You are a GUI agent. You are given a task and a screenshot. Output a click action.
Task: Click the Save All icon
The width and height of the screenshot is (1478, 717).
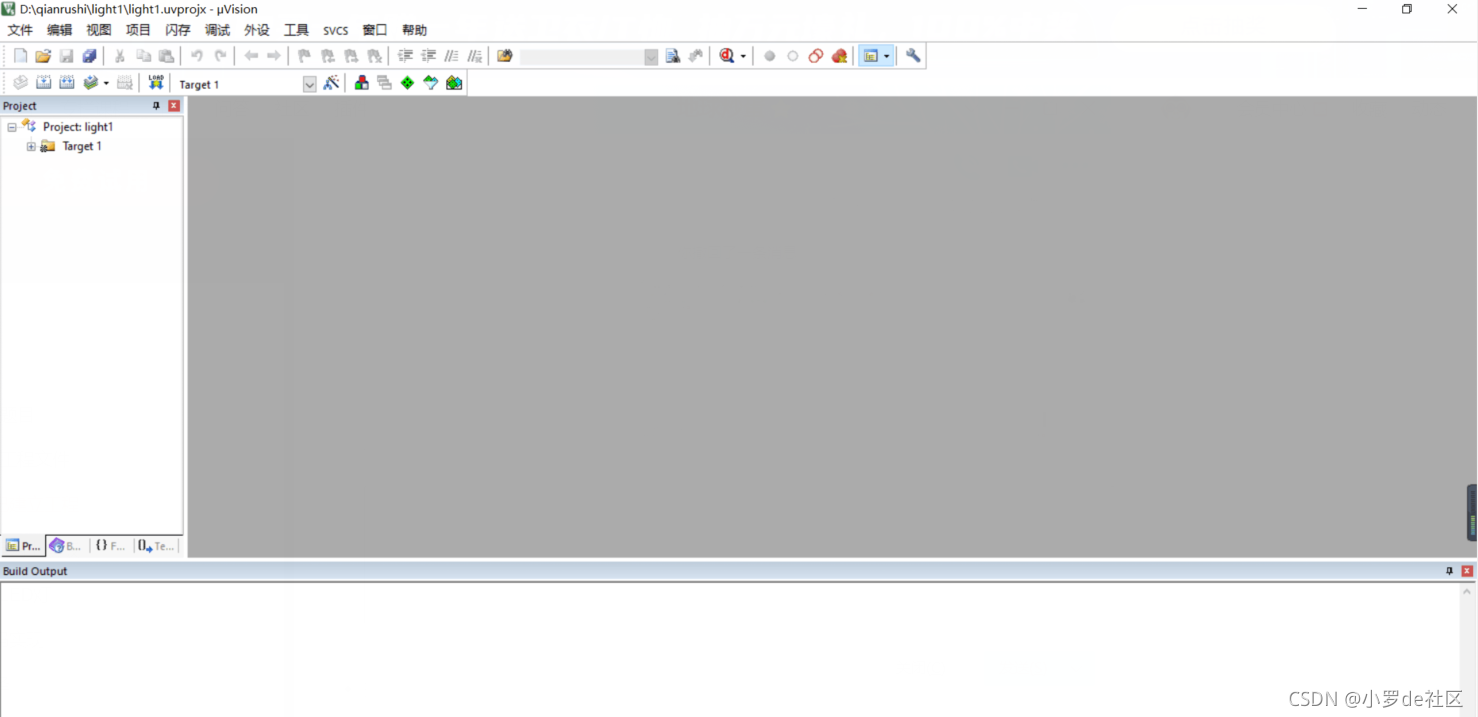(89, 56)
